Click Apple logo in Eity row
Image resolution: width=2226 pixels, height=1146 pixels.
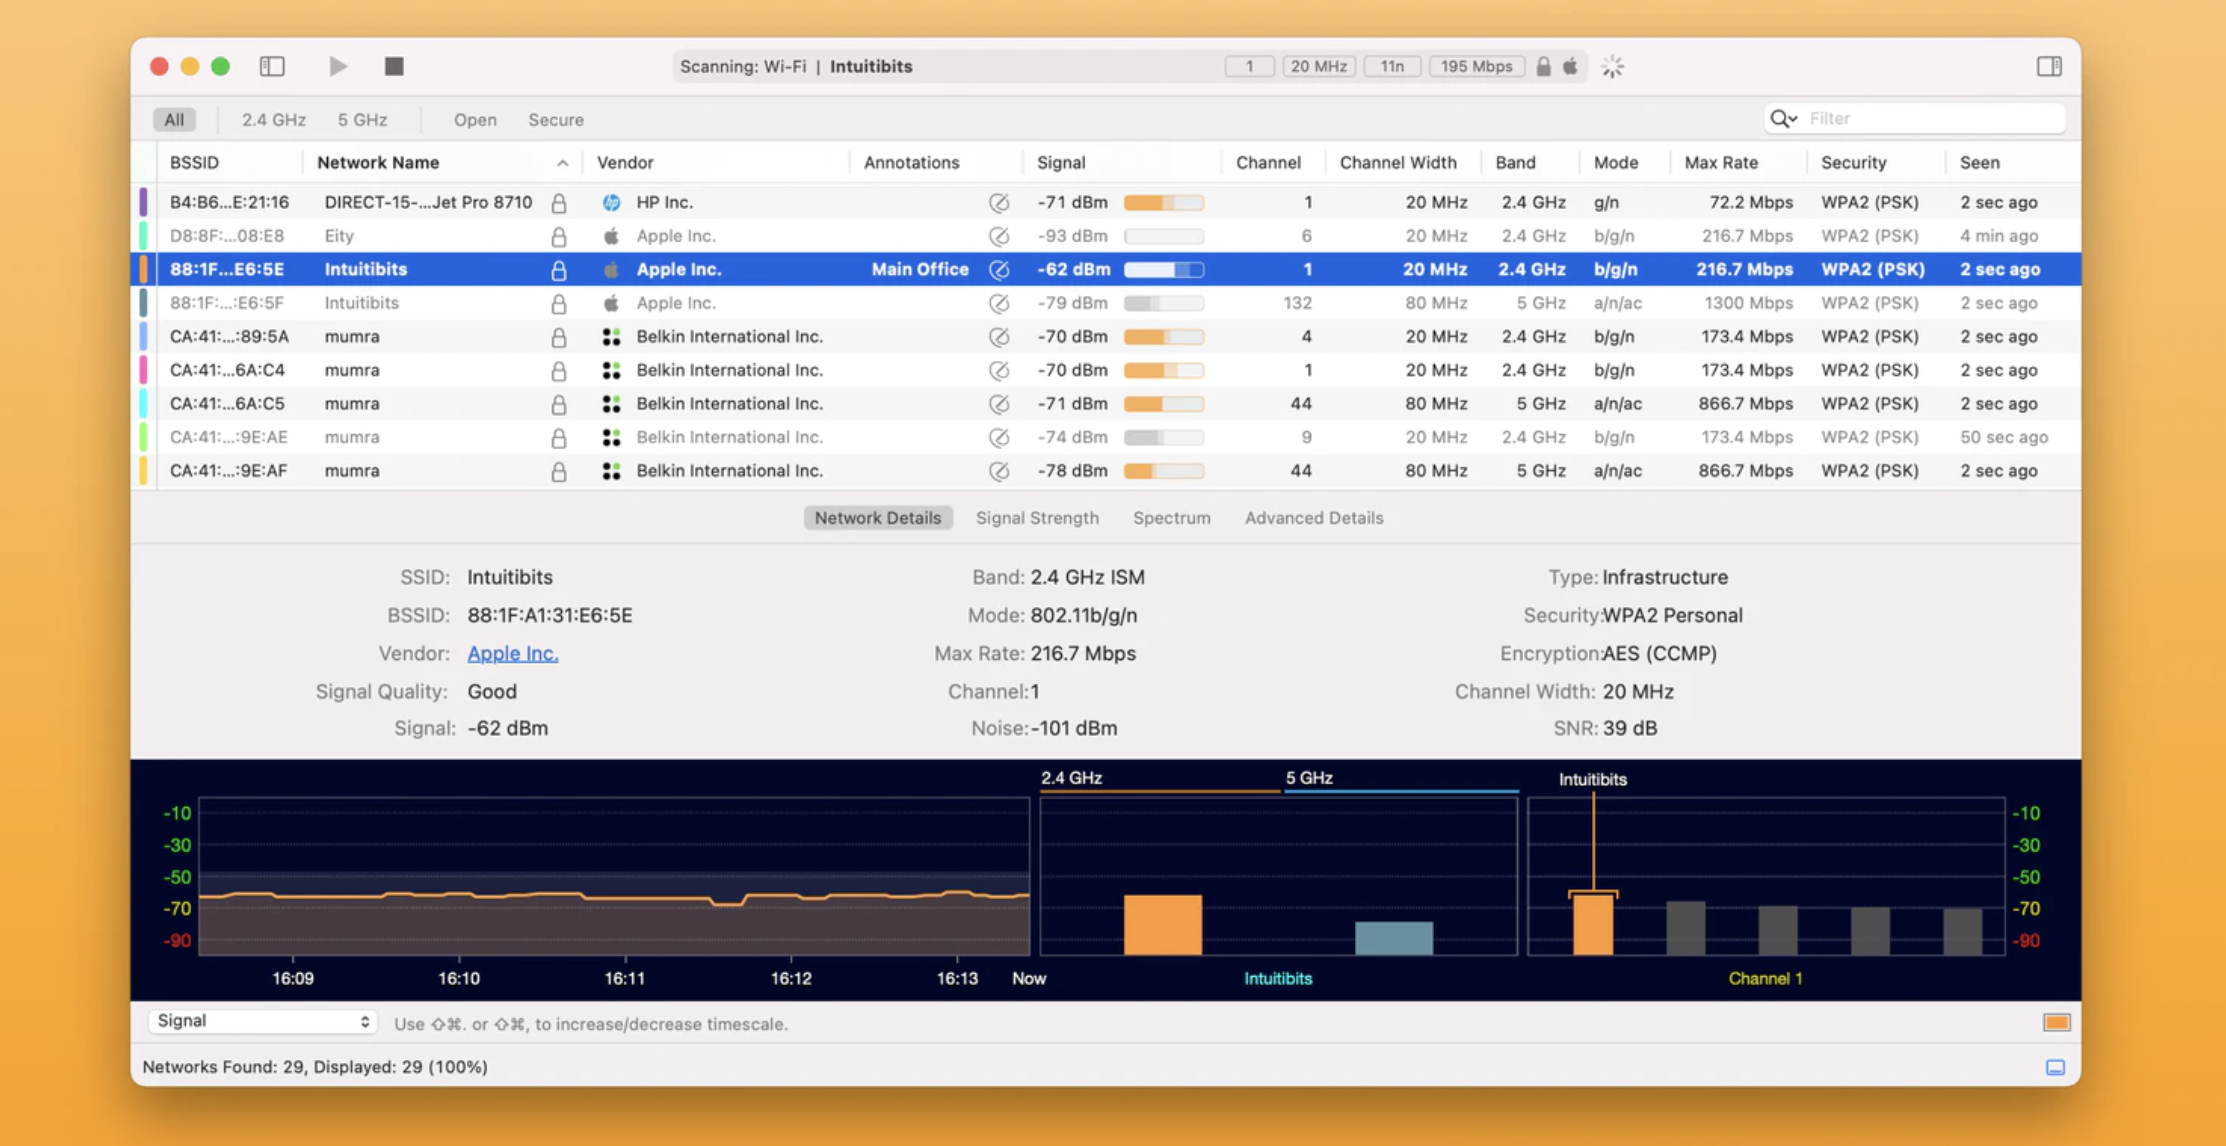click(x=611, y=236)
